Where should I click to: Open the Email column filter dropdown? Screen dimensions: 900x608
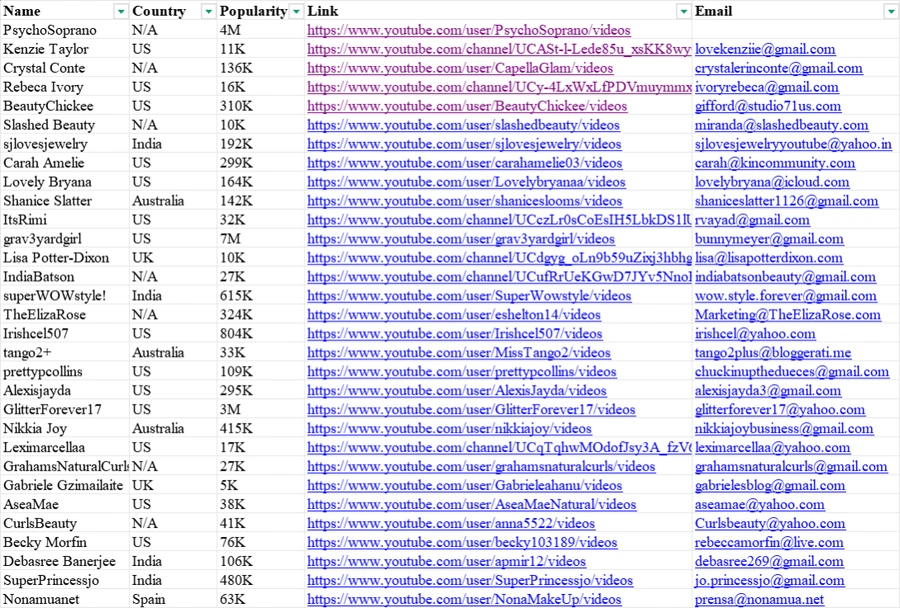click(891, 11)
